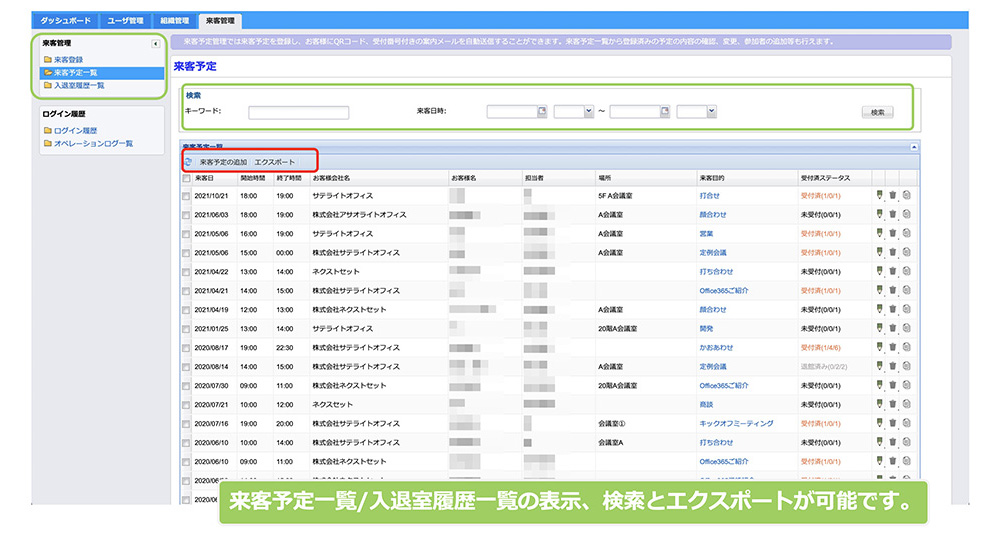
Task: Copy the 2021/01/25 visit entry
Action: 906,328
